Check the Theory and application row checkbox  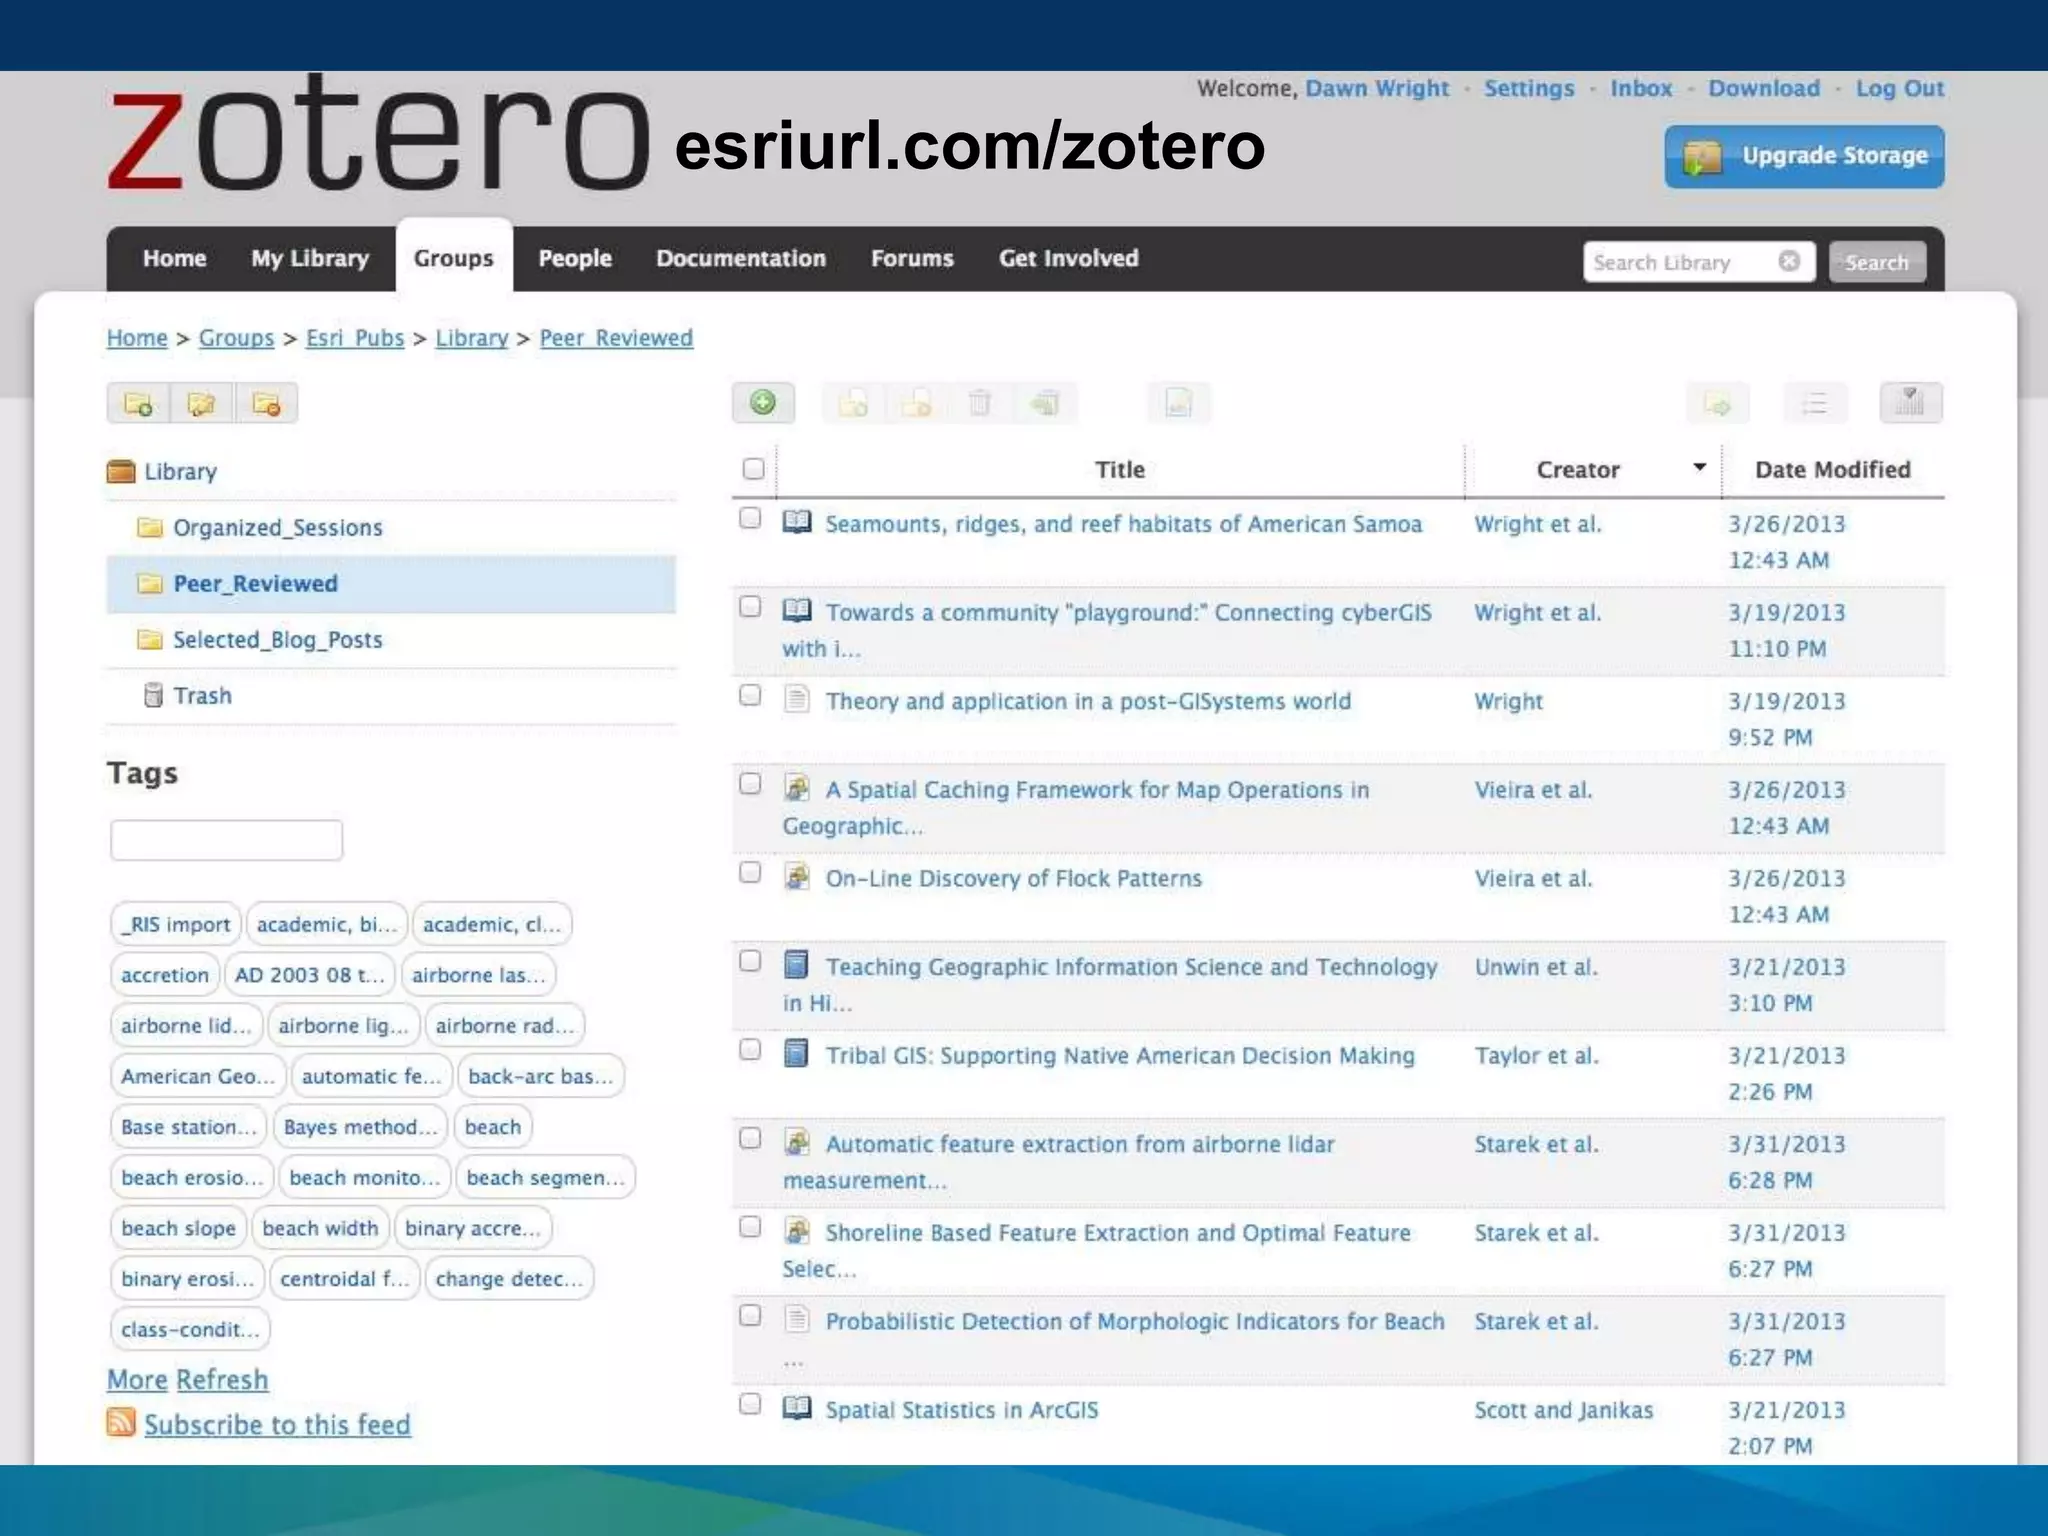[x=750, y=695]
